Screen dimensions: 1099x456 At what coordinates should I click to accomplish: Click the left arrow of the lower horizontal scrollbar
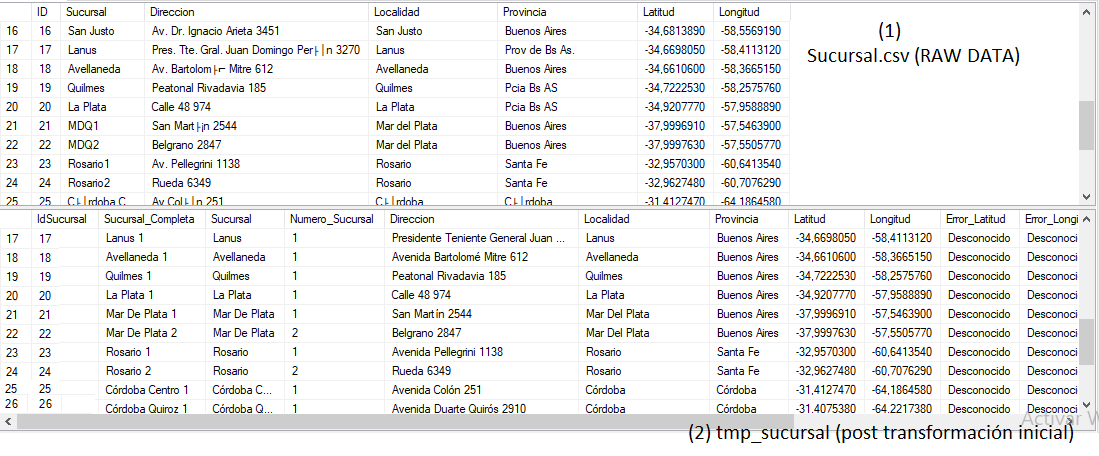(8, 421)
